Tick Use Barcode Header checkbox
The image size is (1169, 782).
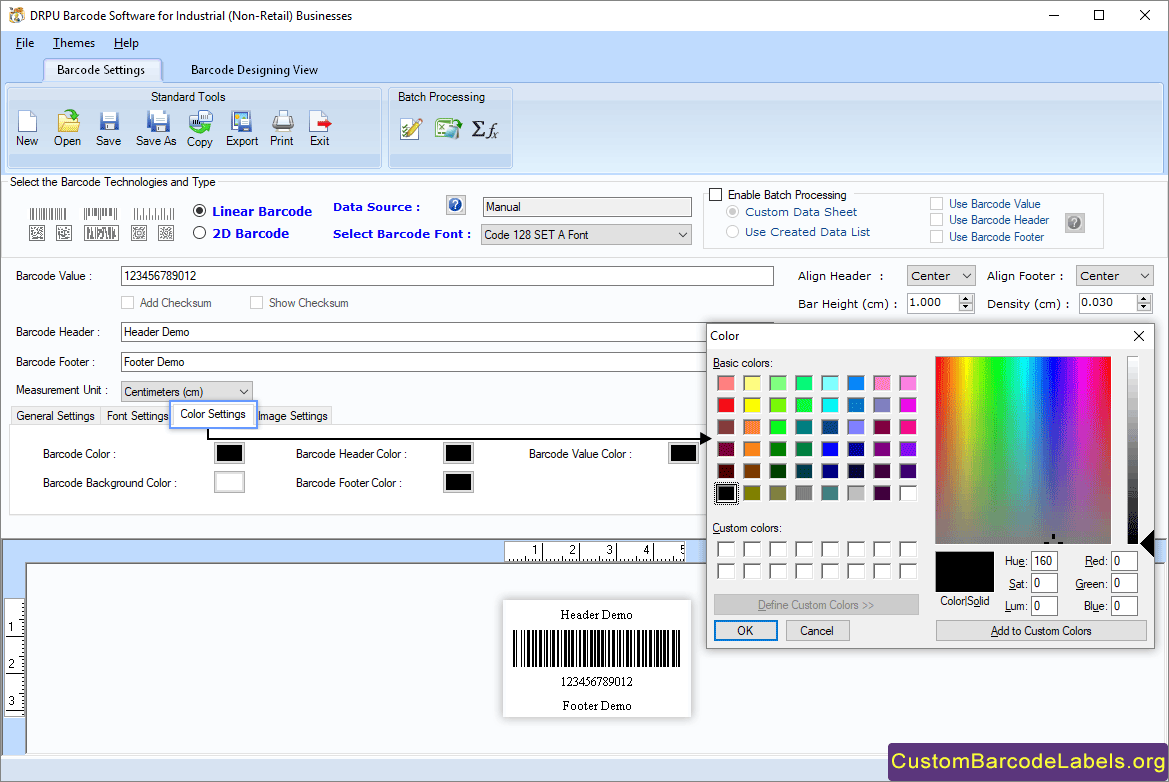936,219
